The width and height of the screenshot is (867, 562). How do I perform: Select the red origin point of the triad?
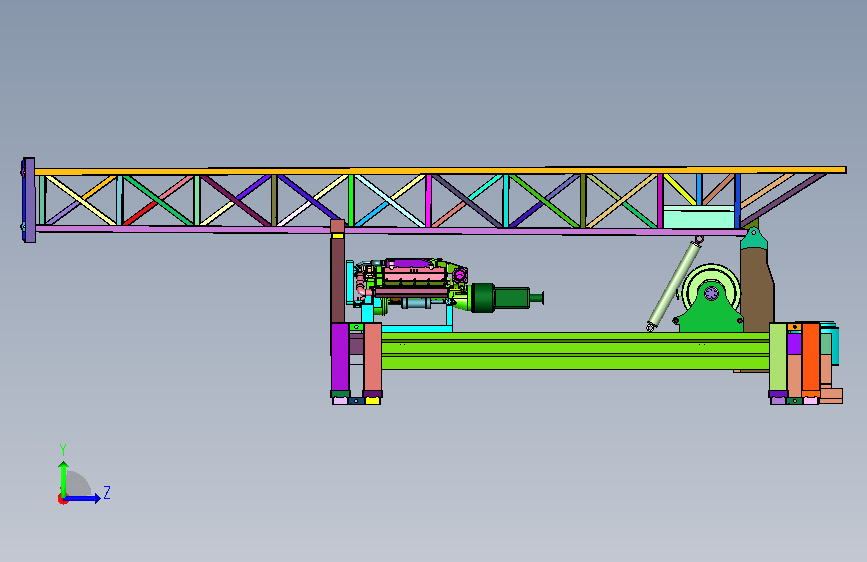pyautogui.click(x=61, y=499)
